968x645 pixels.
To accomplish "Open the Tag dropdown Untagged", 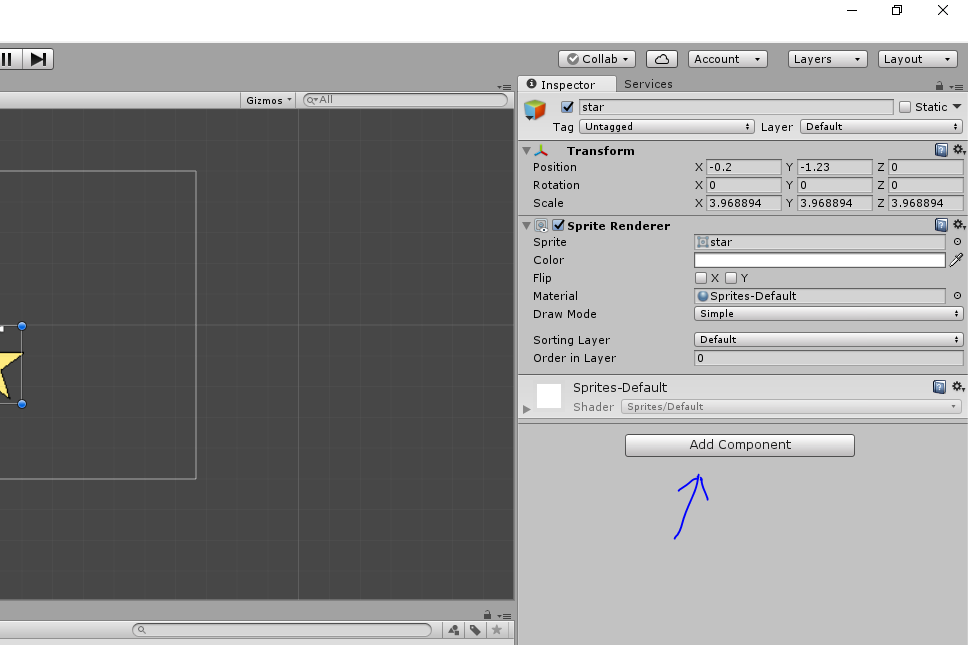I will [x=667, y=127].
